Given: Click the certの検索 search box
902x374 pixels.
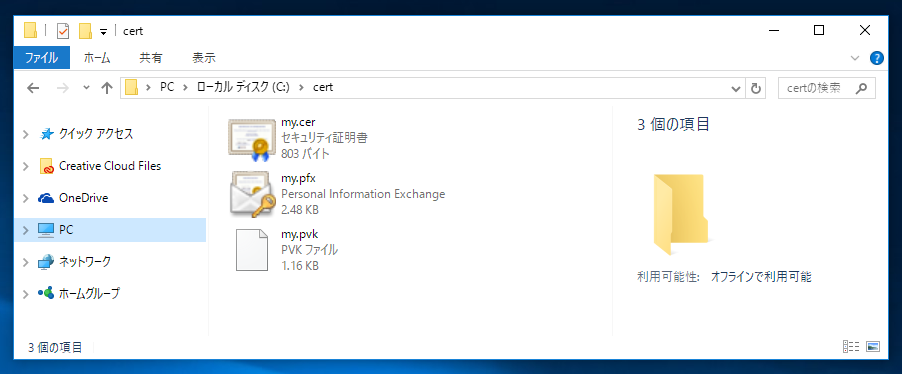Looking at the screenshot, I should (x=827, y=89).
